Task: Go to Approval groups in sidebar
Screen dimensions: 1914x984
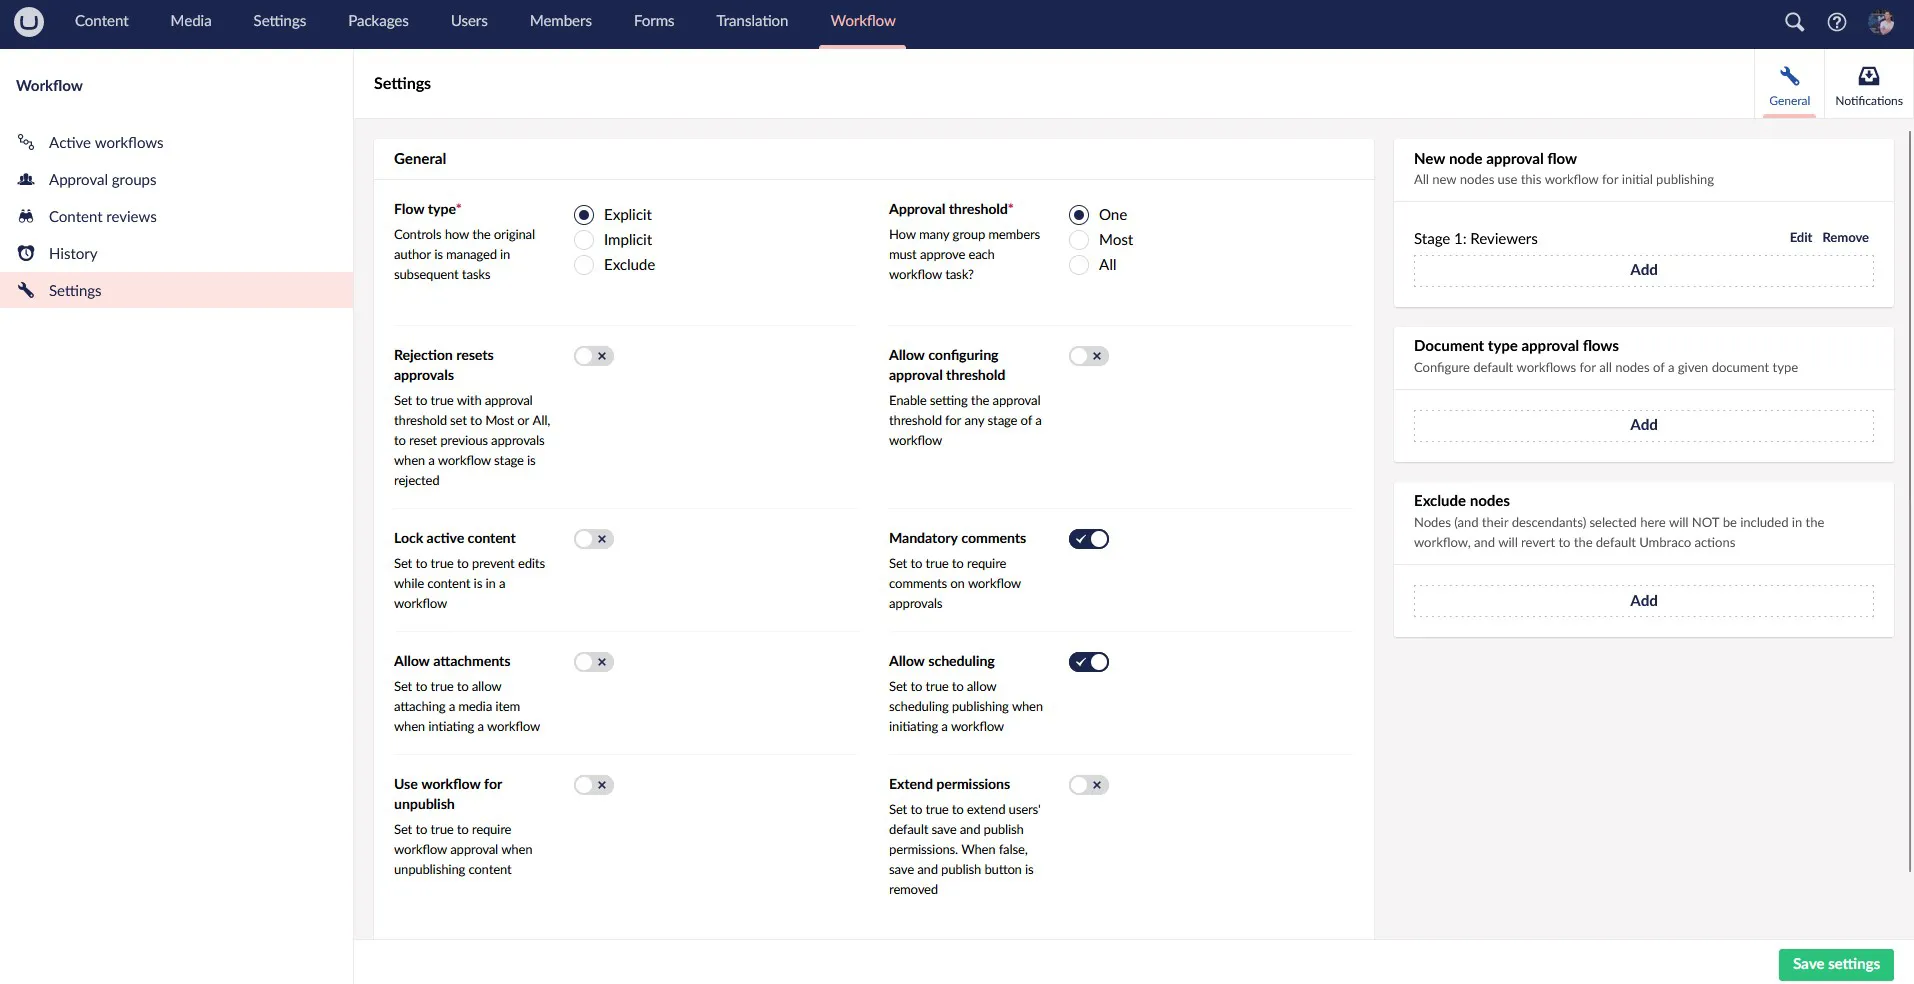Action: point(102,180)
